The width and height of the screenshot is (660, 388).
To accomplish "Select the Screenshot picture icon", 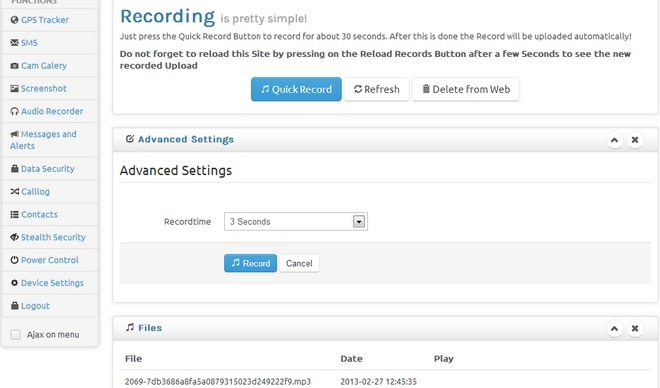I will pyautogui.click(x=14, y=88).
